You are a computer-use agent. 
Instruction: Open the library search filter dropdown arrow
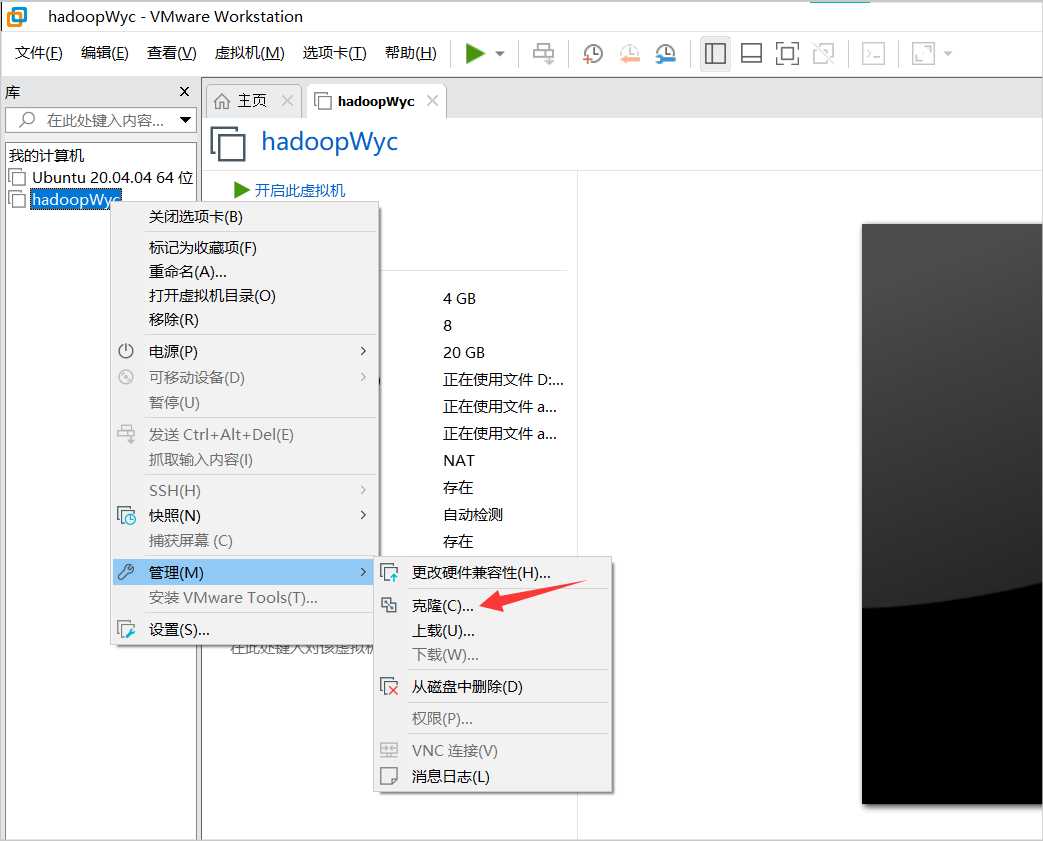point(186,120)
